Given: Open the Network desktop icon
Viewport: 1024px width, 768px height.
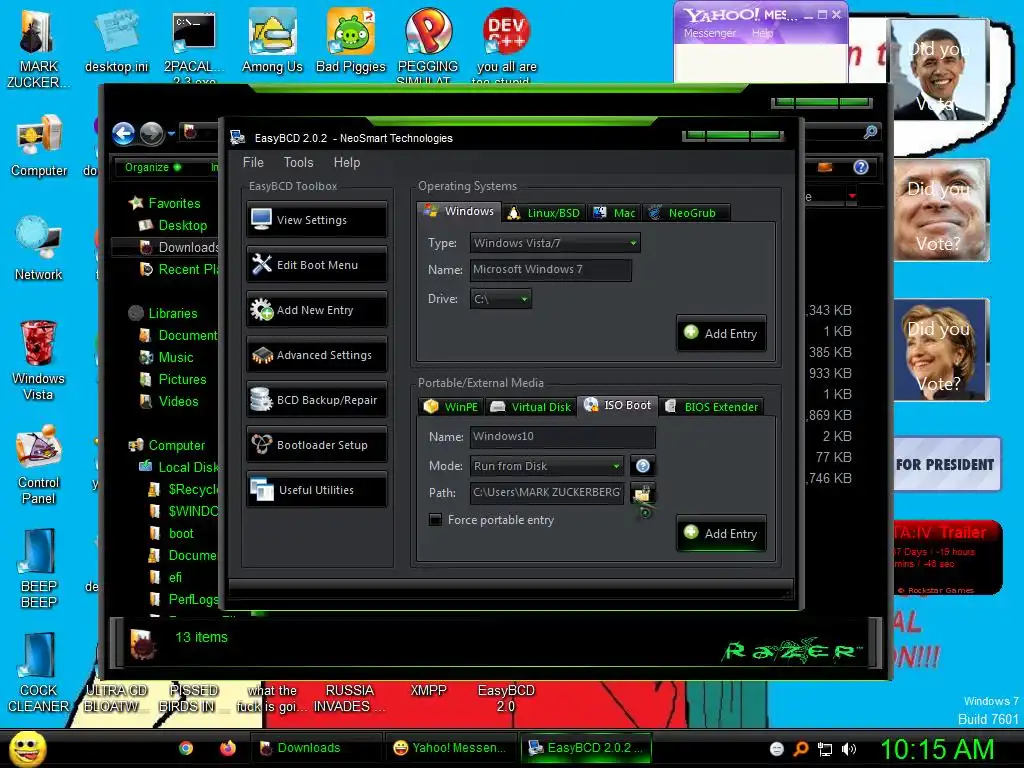Looking at the screenshot, I should (39, 249).
